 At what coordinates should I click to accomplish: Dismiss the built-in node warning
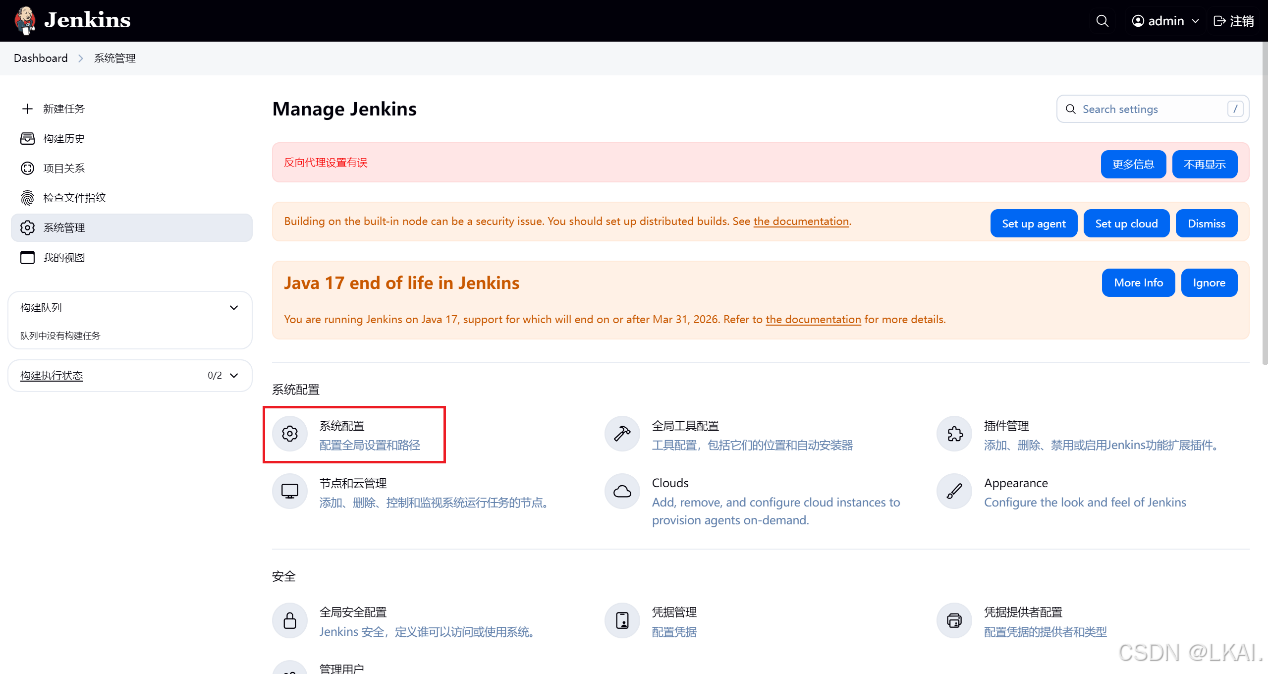(x=1207, y=223)
